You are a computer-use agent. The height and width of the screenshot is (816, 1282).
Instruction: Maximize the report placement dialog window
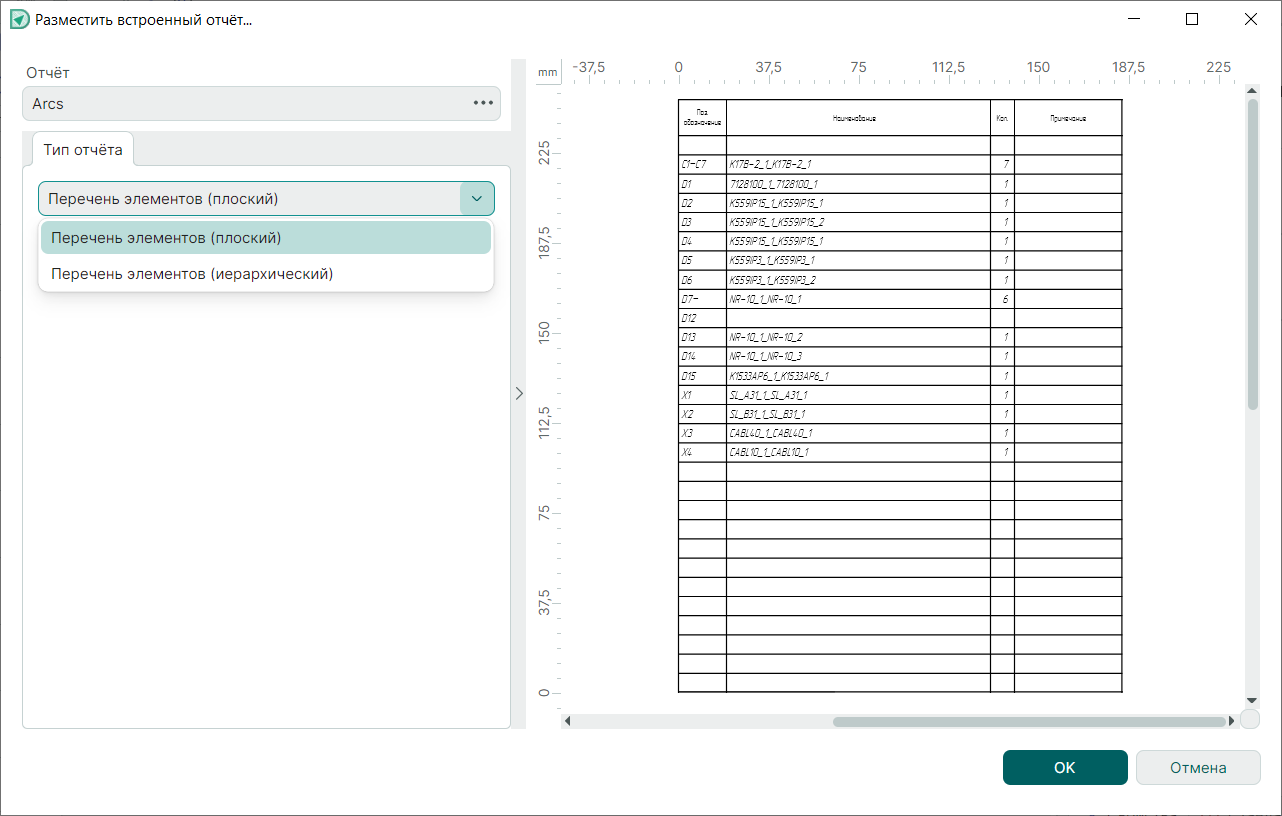pyautogui.click(x=1192, y=19)
